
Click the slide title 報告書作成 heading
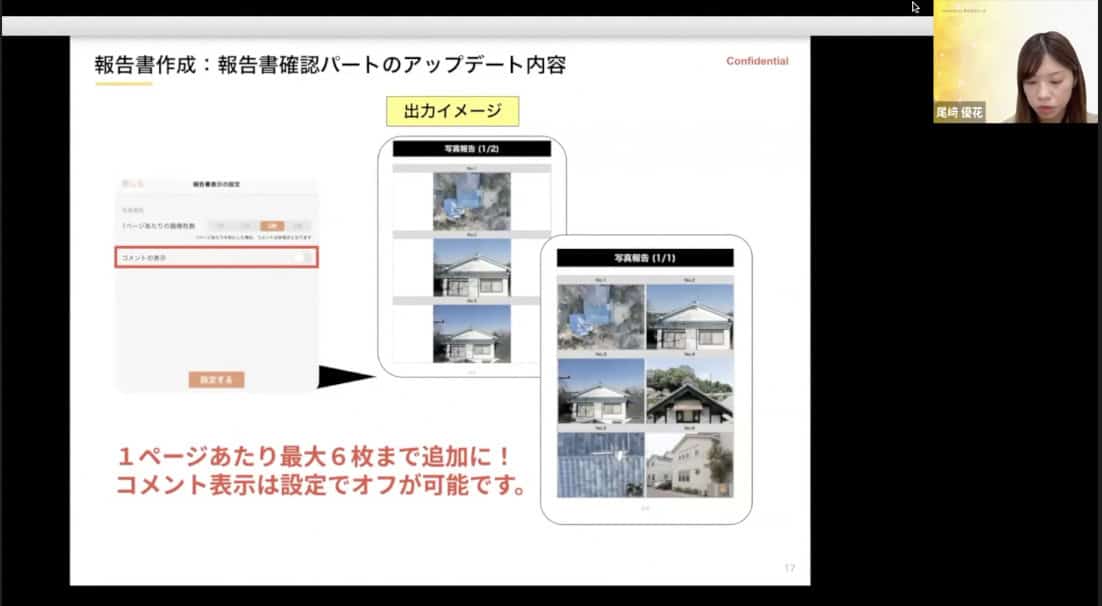click(x=330, y=66)
